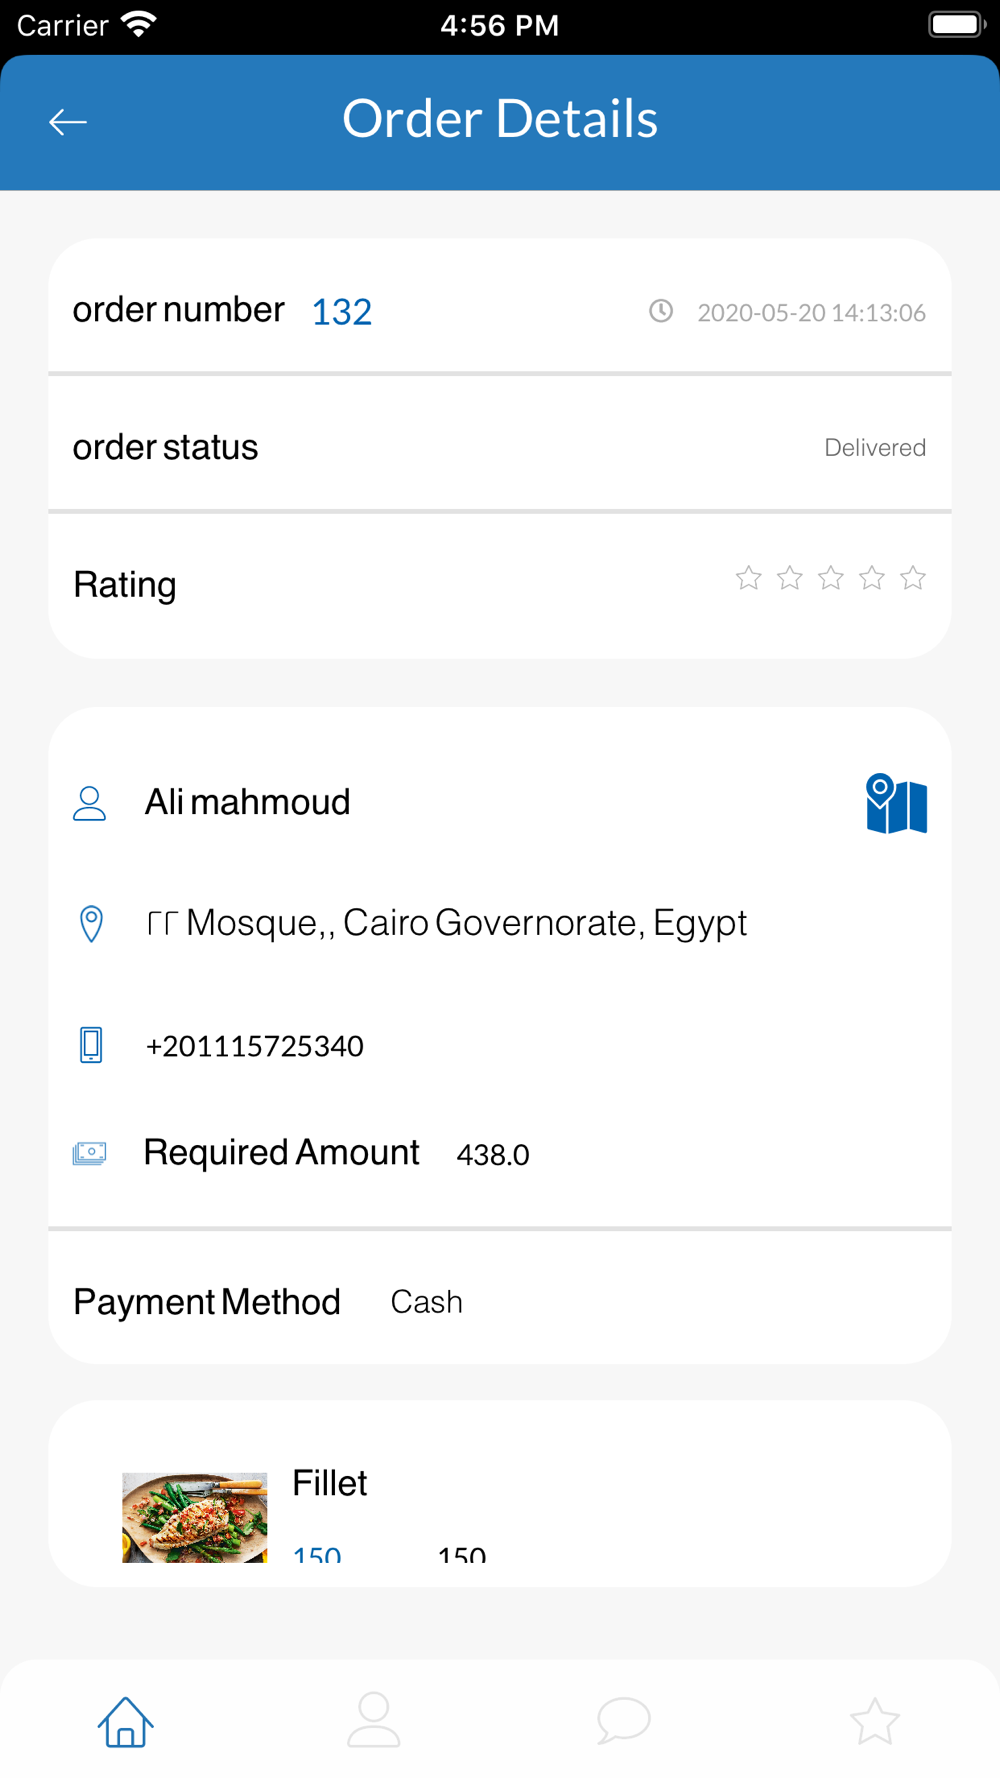
Task: Tap the back arrow in header
Action: (68, 122)
